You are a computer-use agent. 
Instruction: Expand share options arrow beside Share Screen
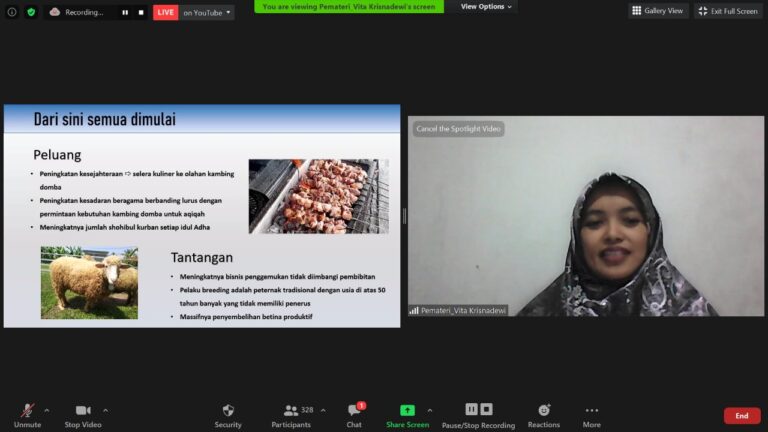click(x=430, y=410)
